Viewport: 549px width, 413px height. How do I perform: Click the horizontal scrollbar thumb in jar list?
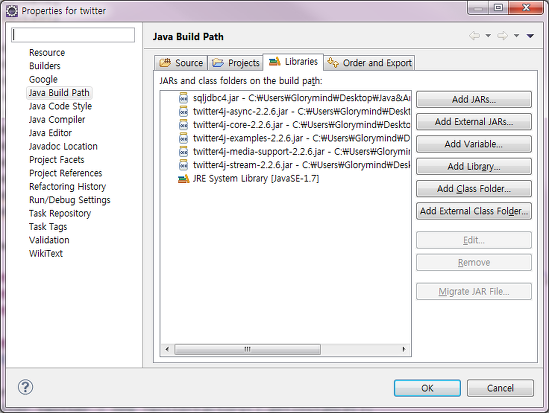pyautogui.click(x=248, y=349)
